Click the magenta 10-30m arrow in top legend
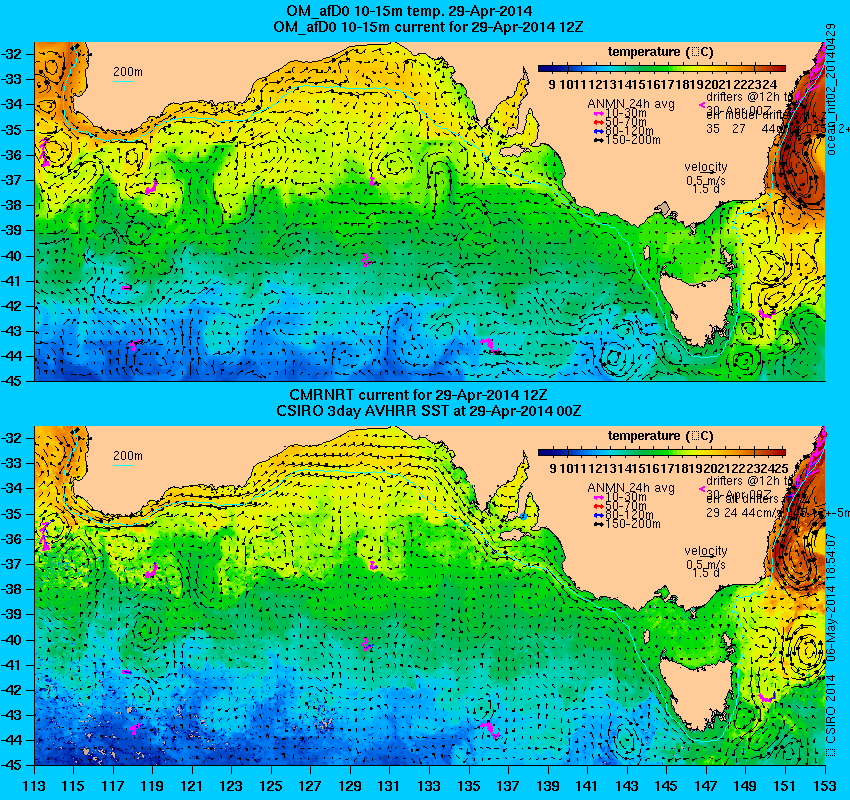 (599, 114)
